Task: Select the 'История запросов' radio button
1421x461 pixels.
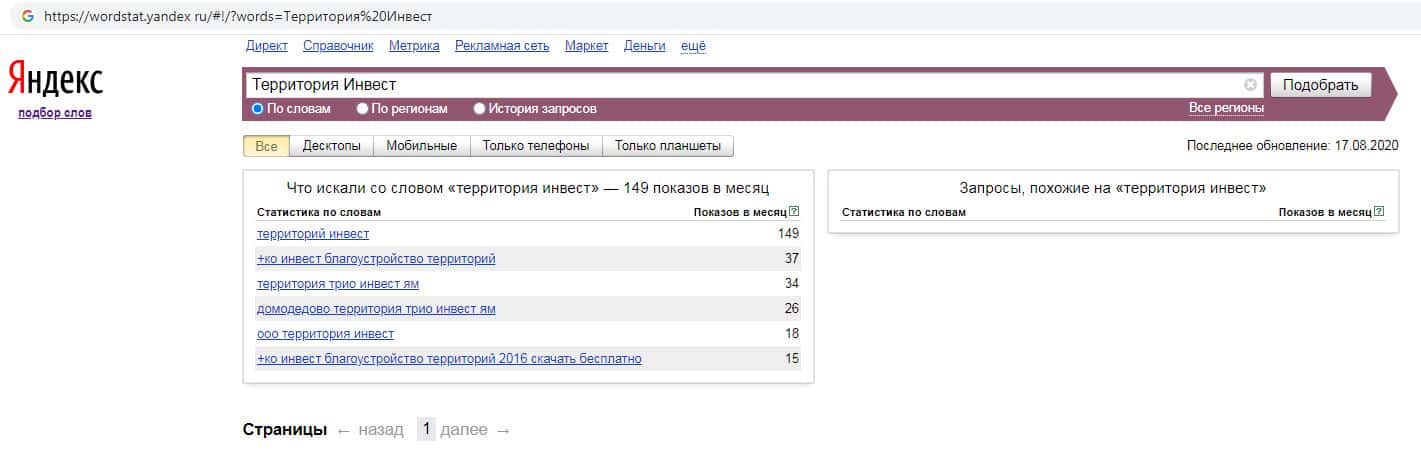Action: 480,109
